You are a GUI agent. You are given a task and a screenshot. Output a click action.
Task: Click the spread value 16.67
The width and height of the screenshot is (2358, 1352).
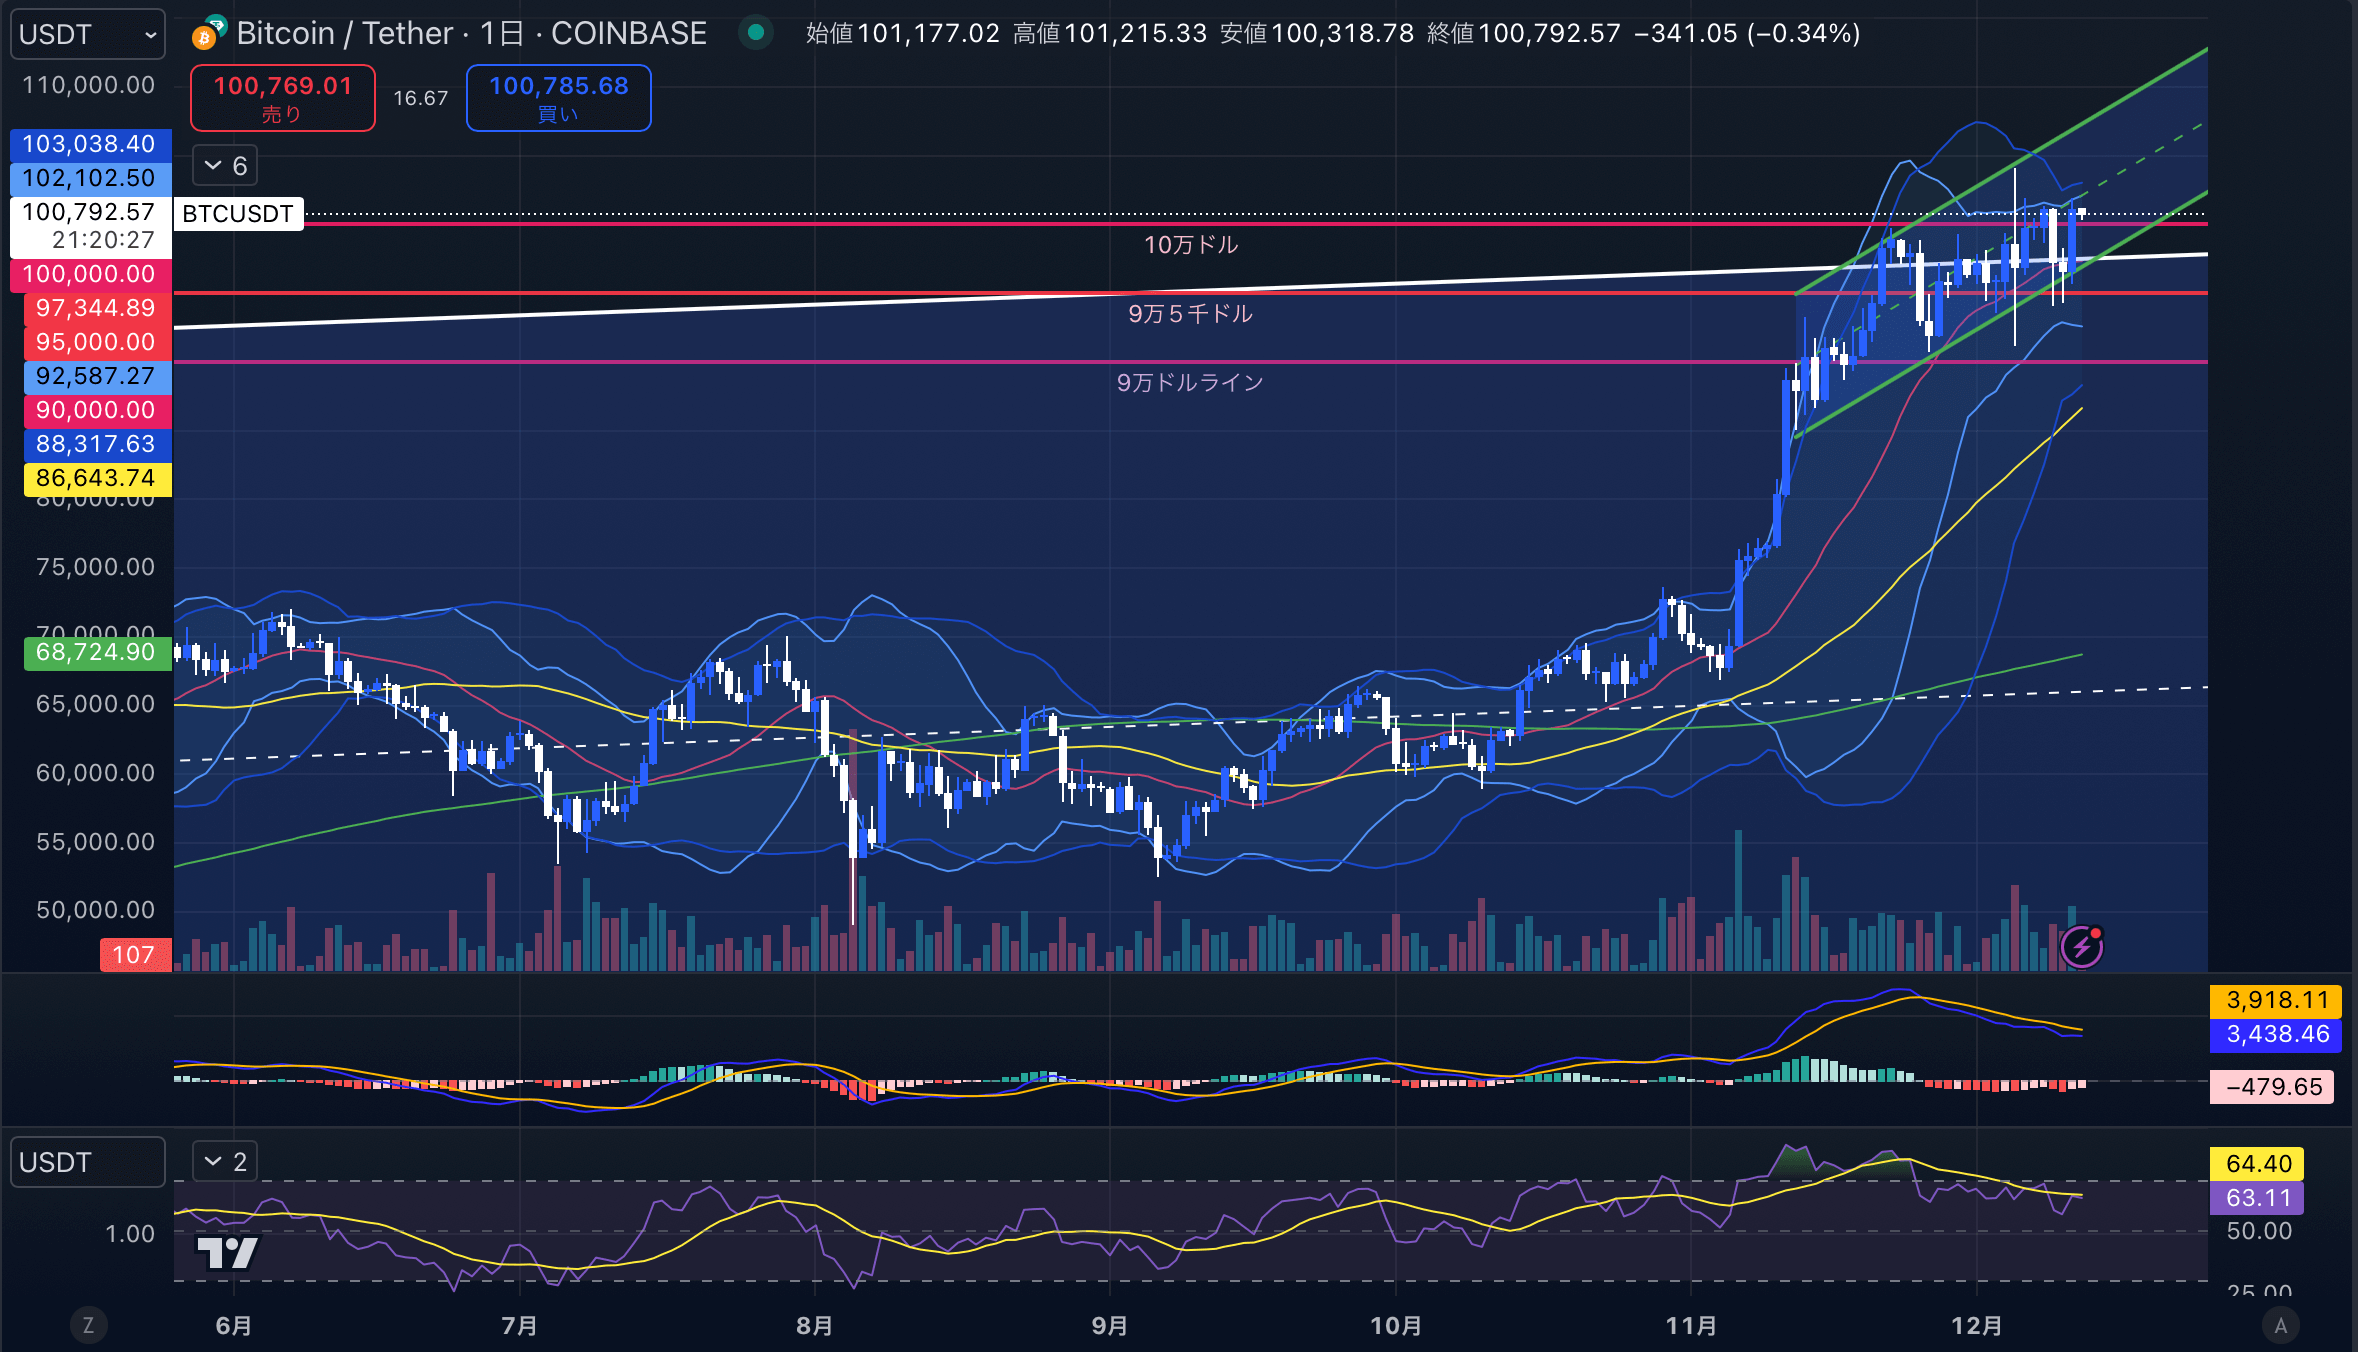[x=421, y=98]
